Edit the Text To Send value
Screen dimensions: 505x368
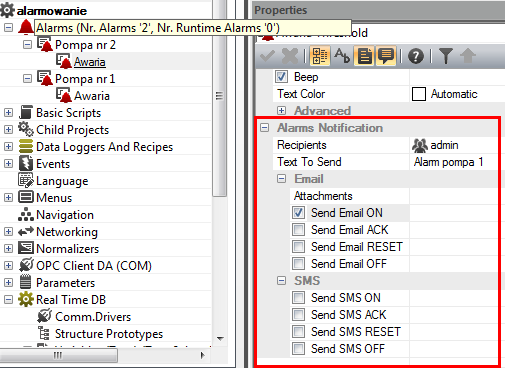pos(454,162)
